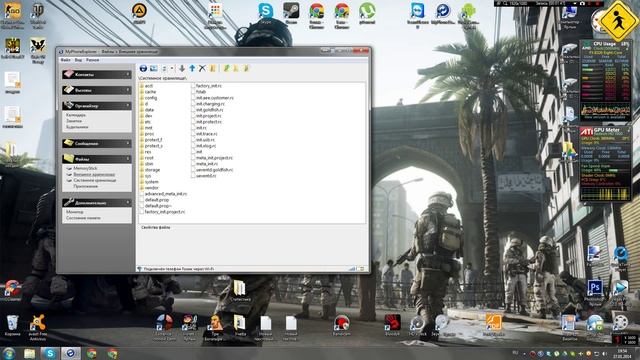This screenshot has width=640, height=360.
Task: Open the Вид menu
Action: [x=78, y=60]
